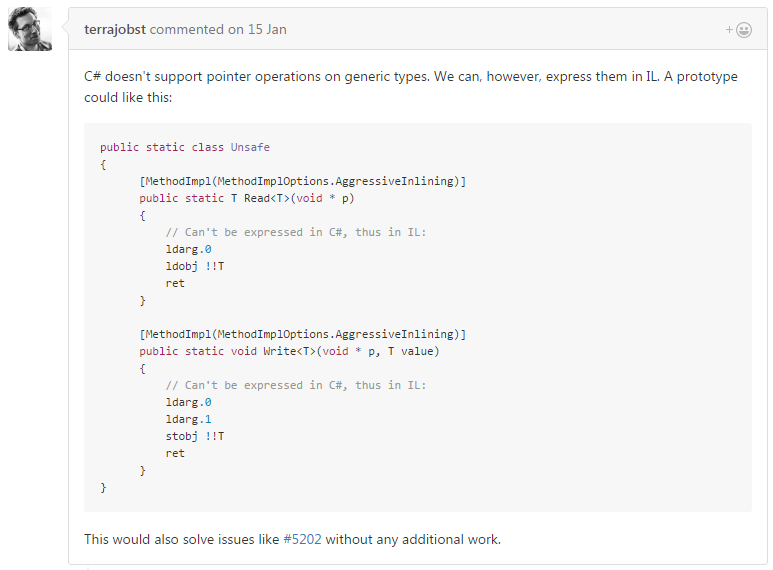Open the add reaction smiley icon
Image resolution: width=773 pixels, height=570 pixels.
tap(743, 30)
